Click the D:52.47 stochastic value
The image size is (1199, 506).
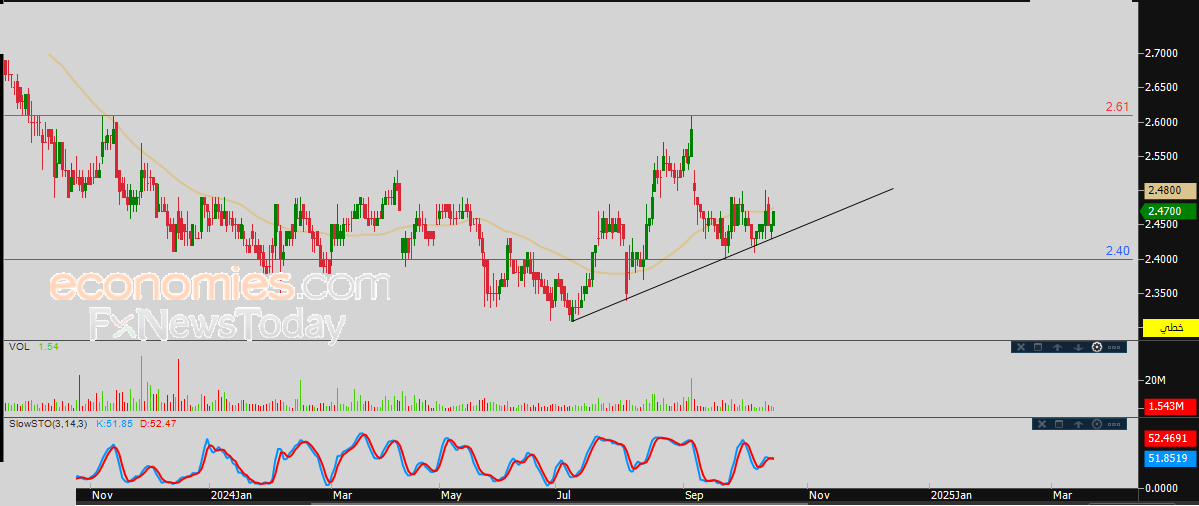(158, 423)
